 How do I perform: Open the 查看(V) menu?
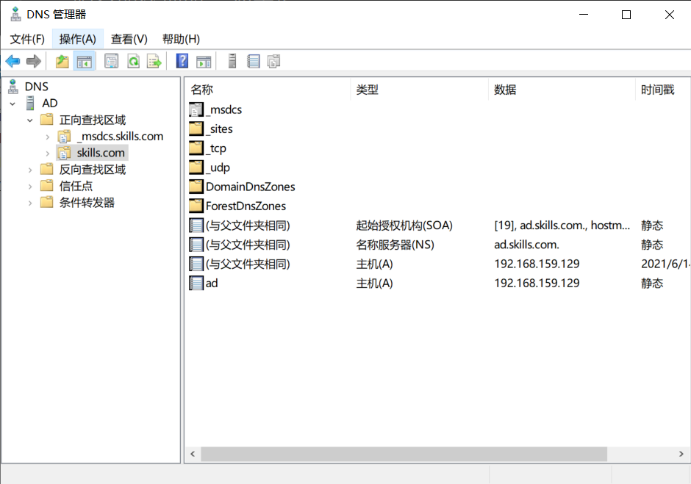click(129, 39)
